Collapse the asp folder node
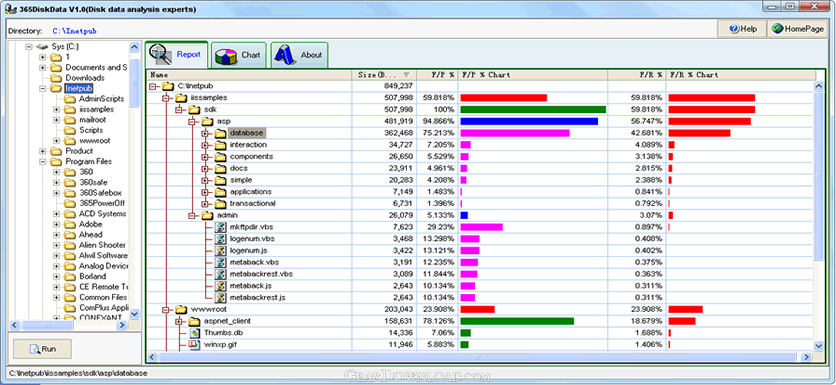 pos(192,122)
